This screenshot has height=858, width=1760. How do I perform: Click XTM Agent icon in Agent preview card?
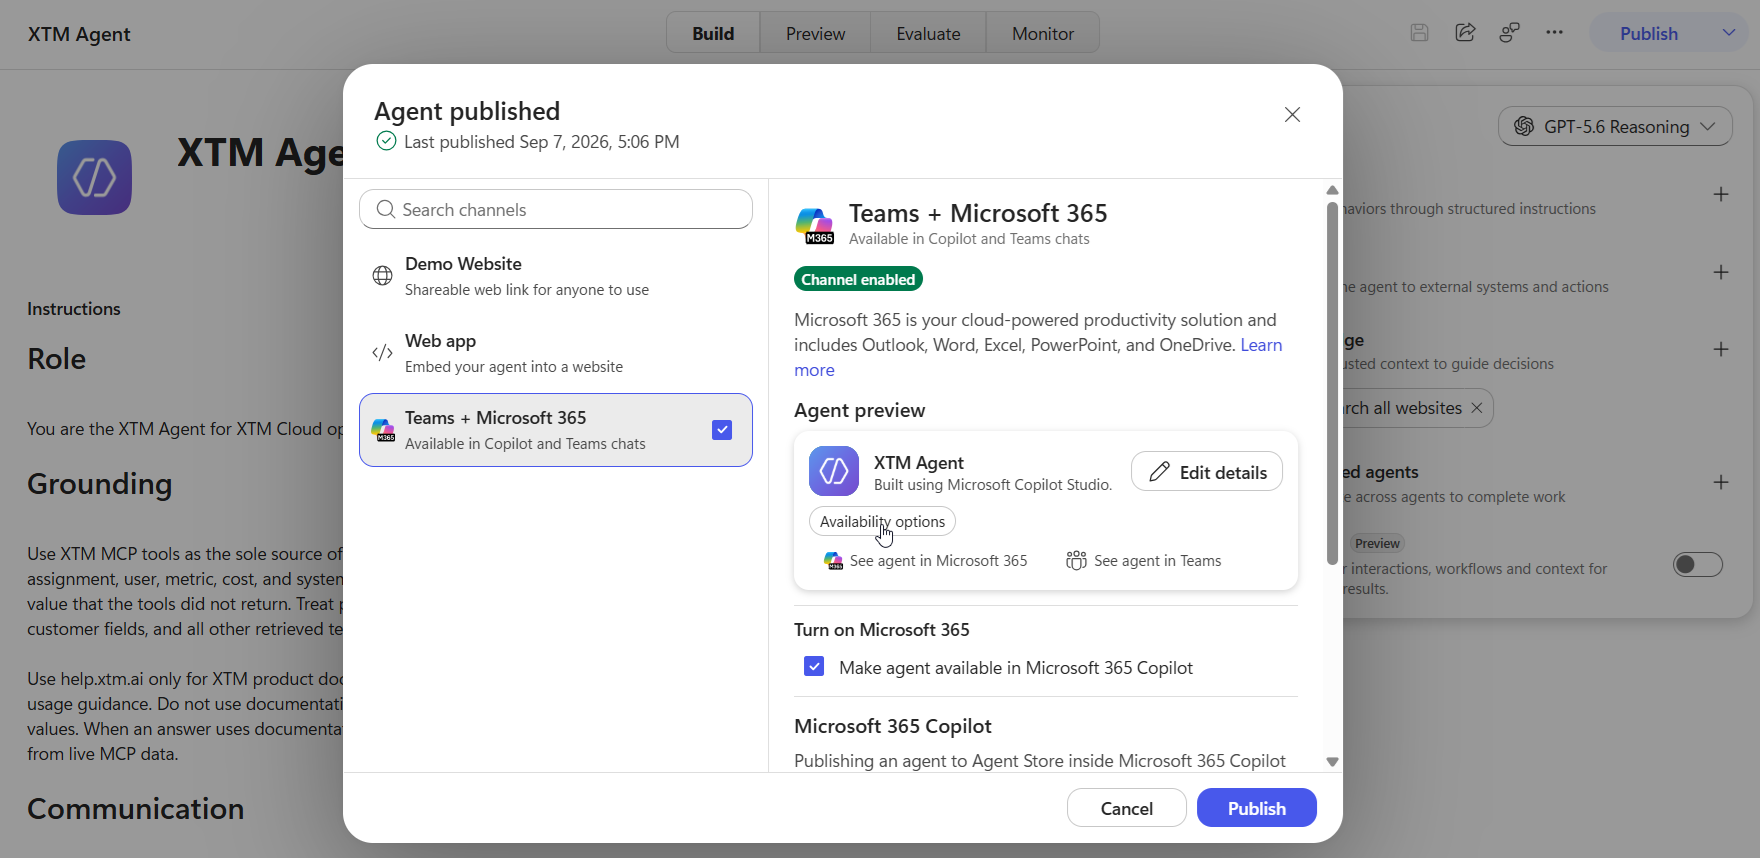[x=834, y=471]
